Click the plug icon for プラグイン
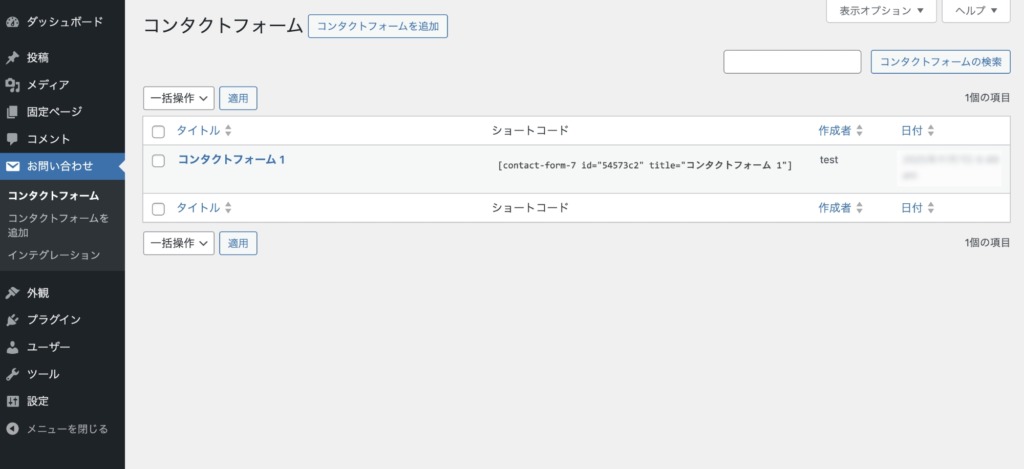Image resolution: width=1024 pixels, height=469 pixels. (12, 320)
